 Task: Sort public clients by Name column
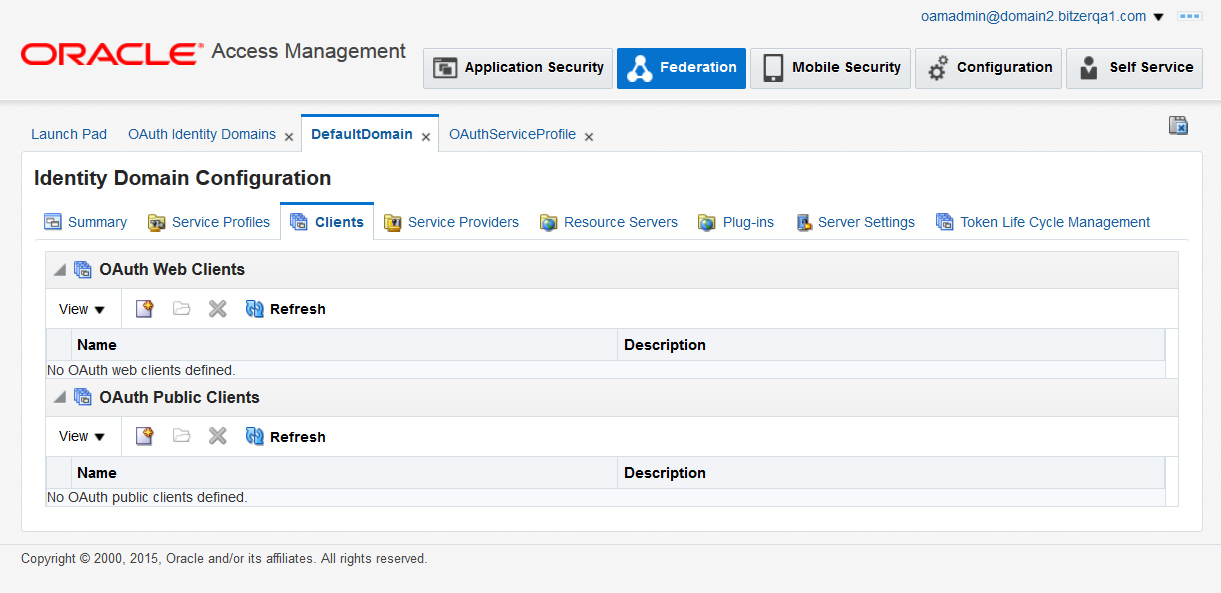pyautogui.click(x=345, y=473)
